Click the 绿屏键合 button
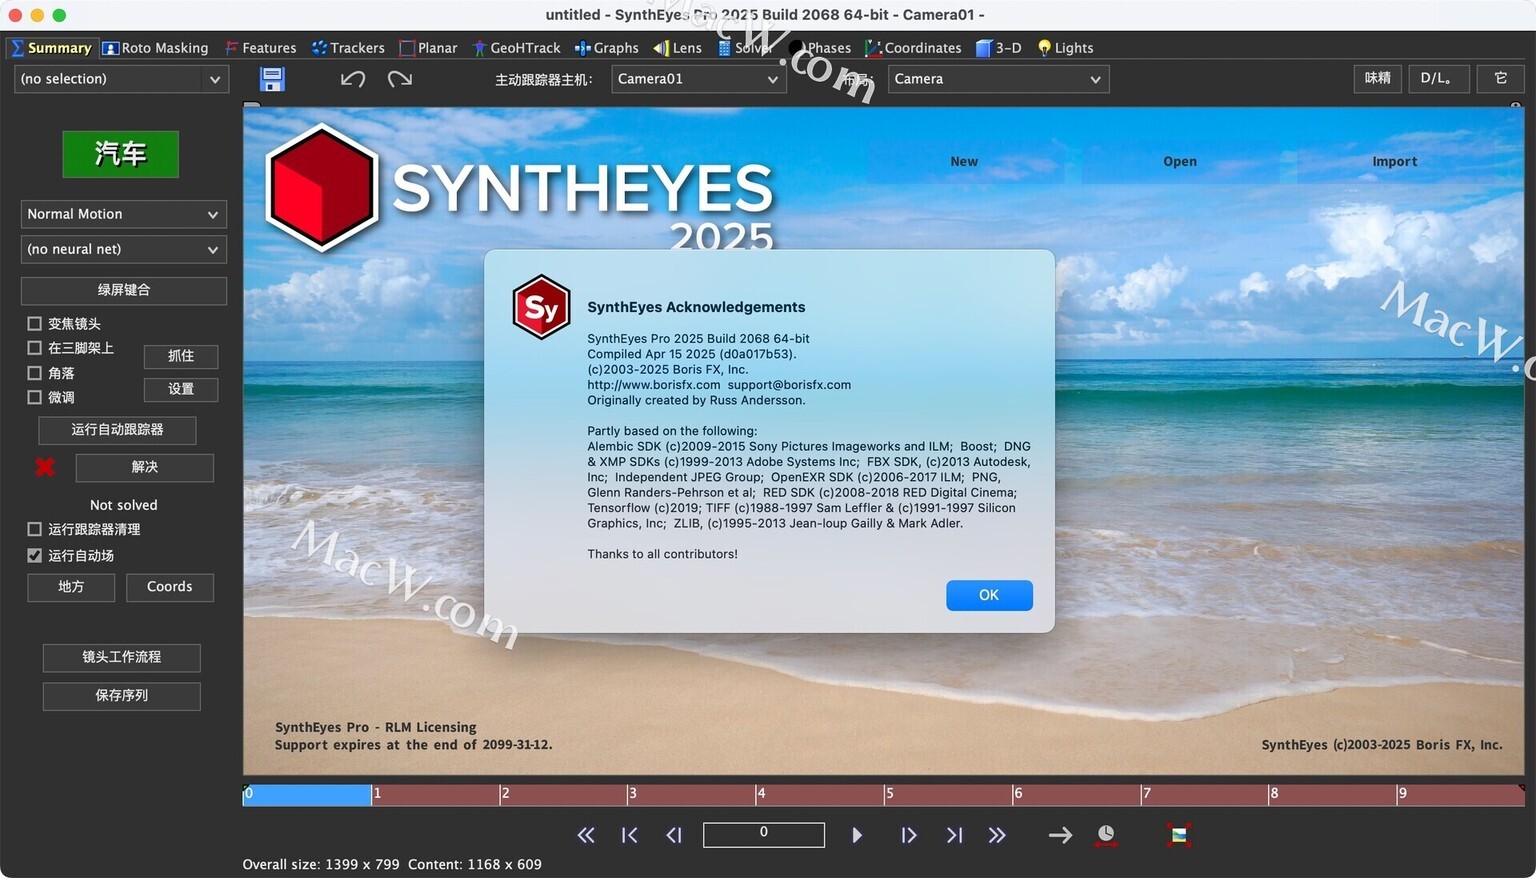 click(124, 290)
